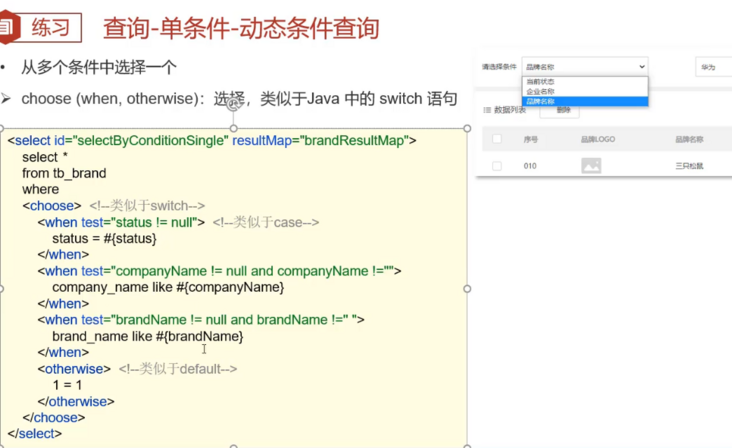Click the opening <choose> tag
This screenshot has width=732, height=448.
52,206
